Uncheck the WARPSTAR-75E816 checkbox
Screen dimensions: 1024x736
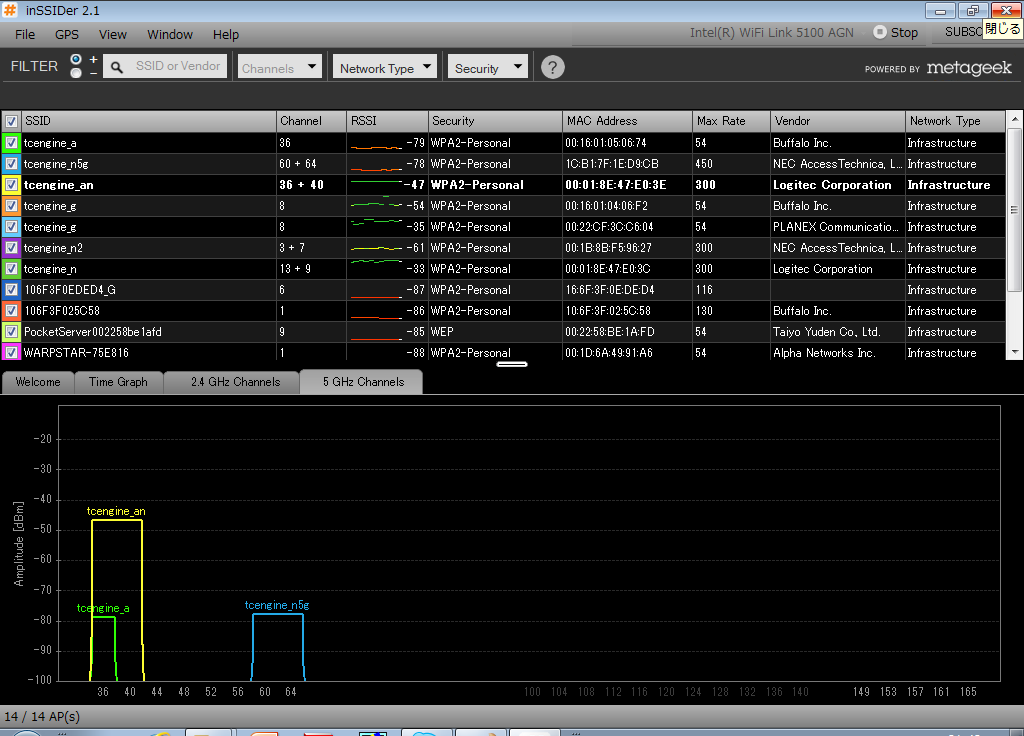11,353
